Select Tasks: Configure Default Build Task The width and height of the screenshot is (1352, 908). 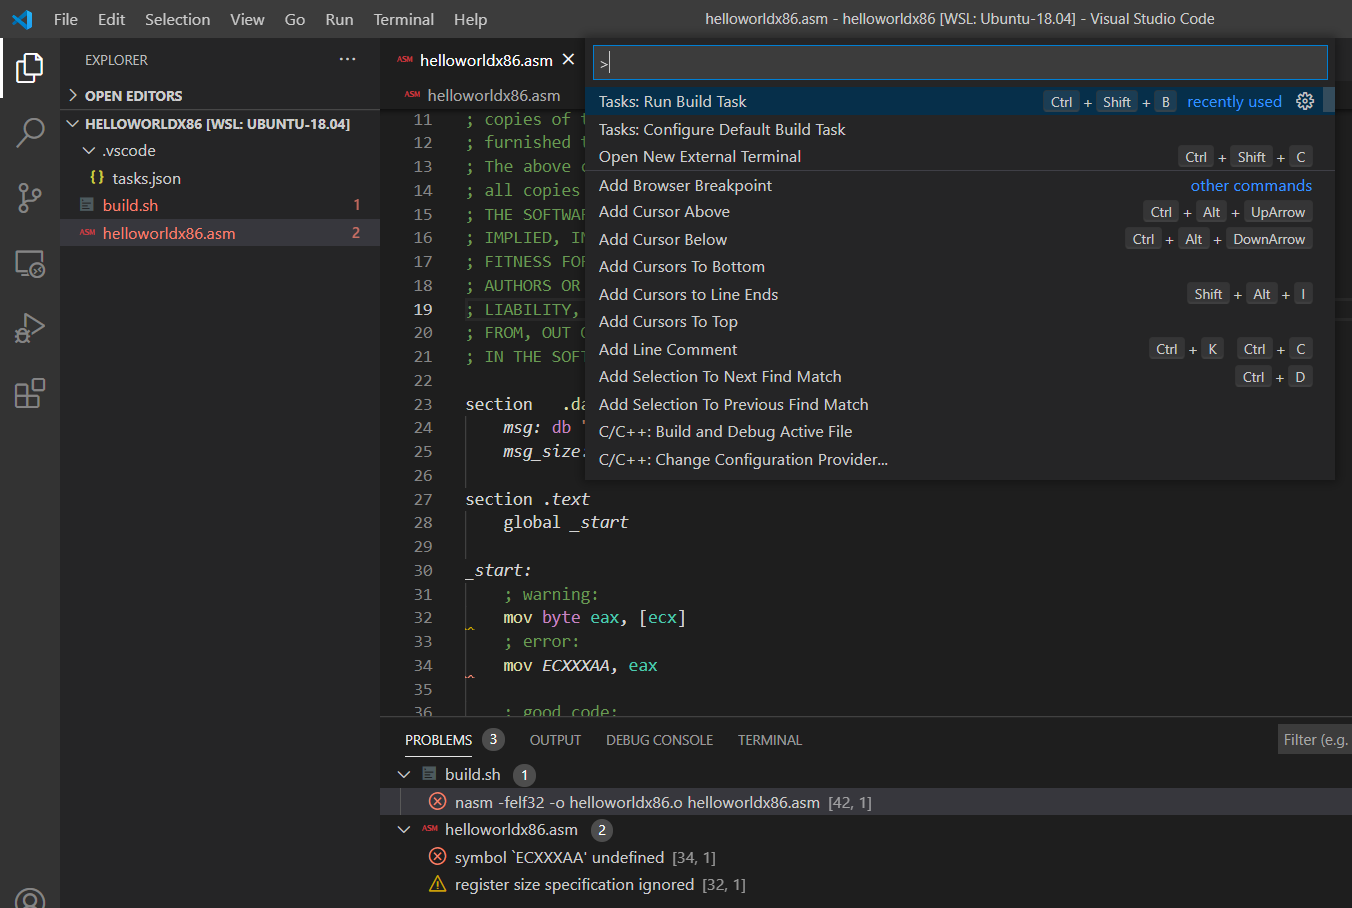point(721,129)
